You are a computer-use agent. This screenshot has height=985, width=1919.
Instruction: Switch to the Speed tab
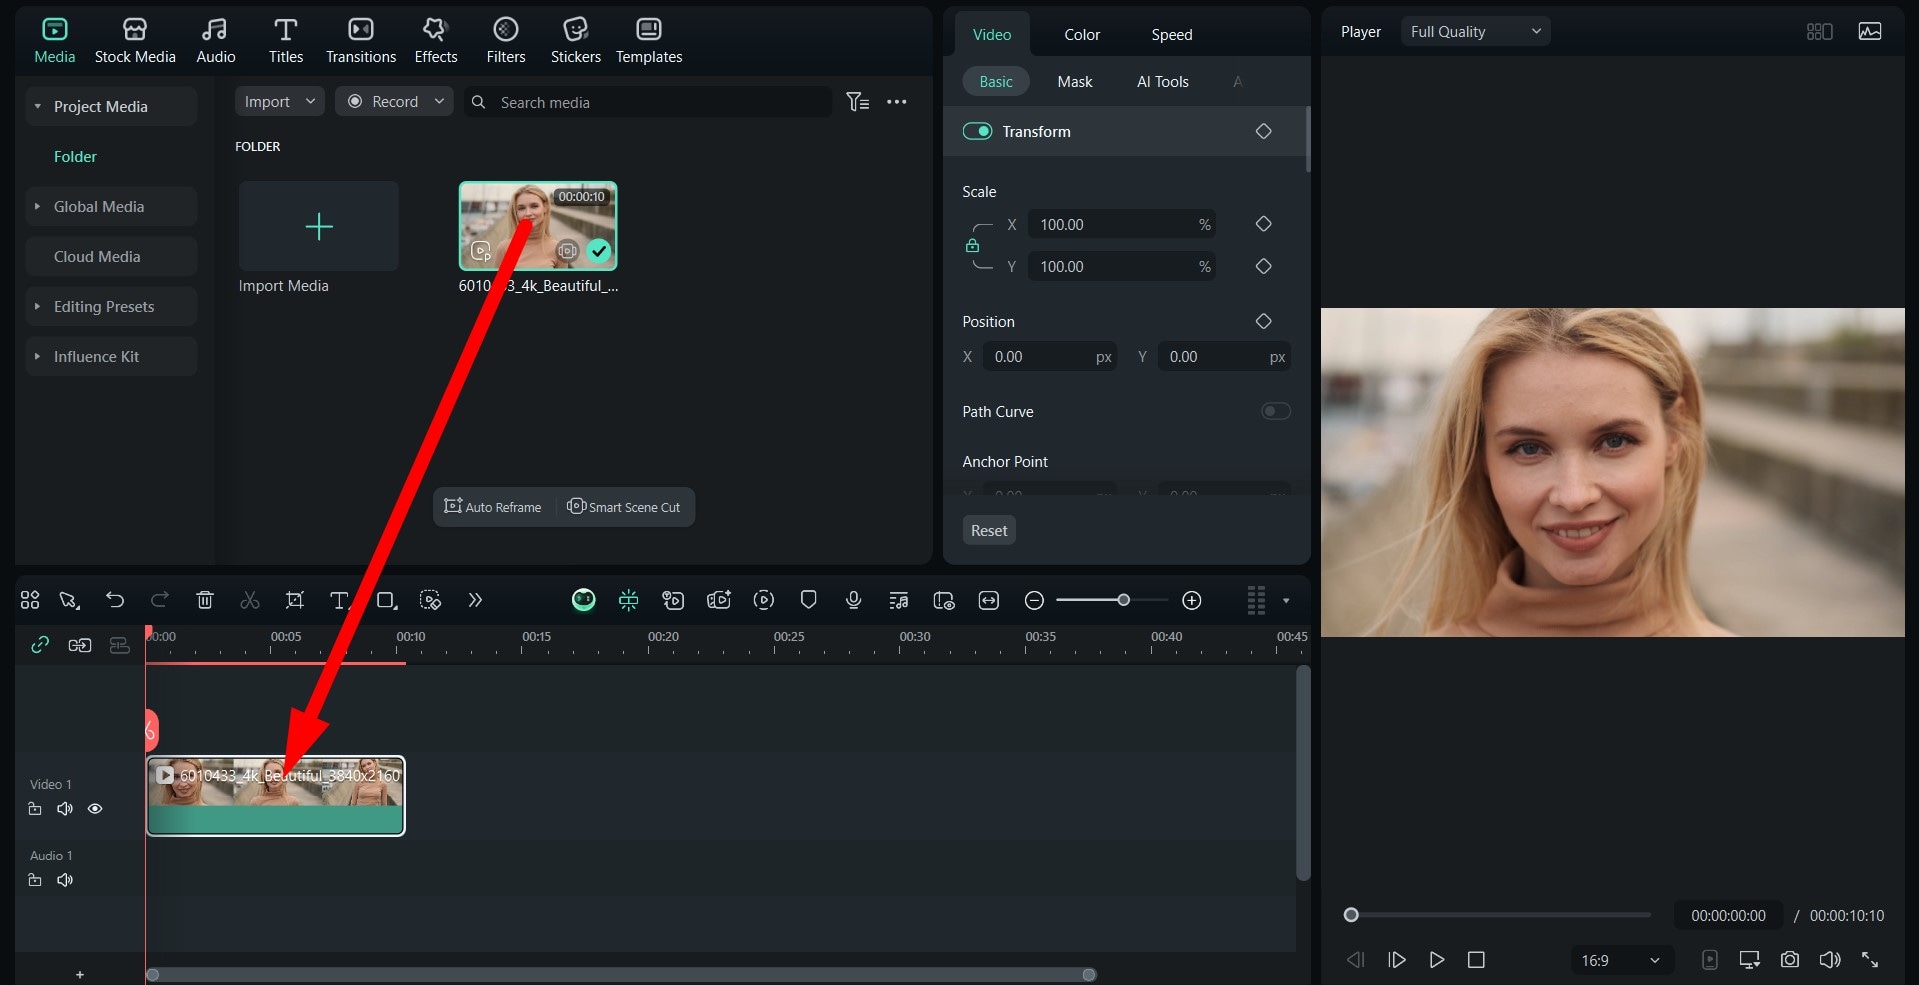click(x=1172, y=35)
